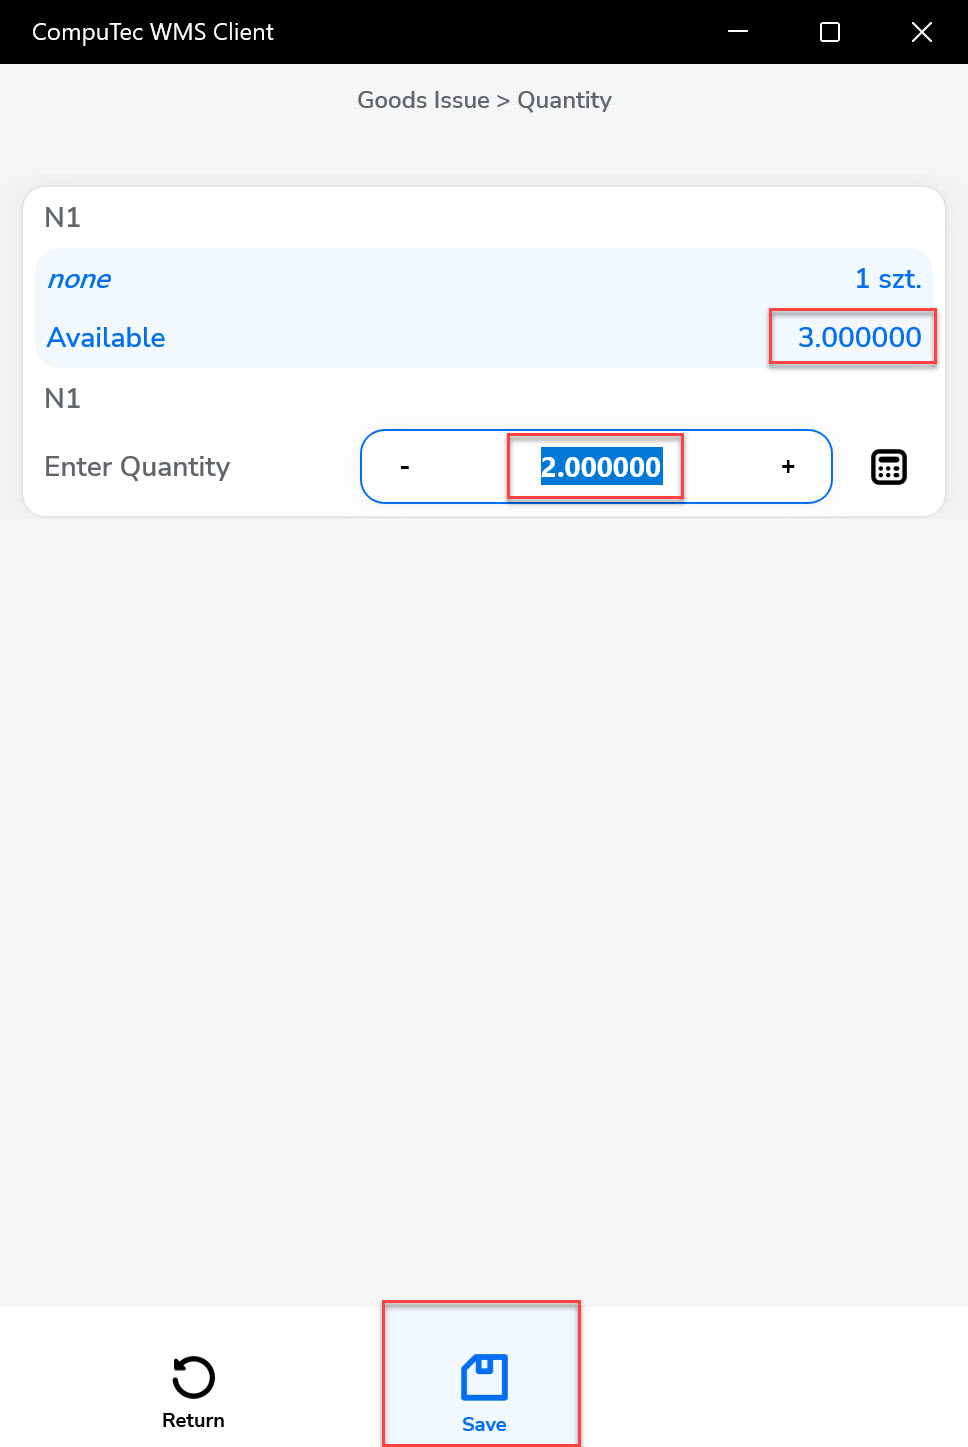Click the Available amount 3.000000
This screenshot has width=968, height=1447.
pyautogui.click(x=853, y=337)
